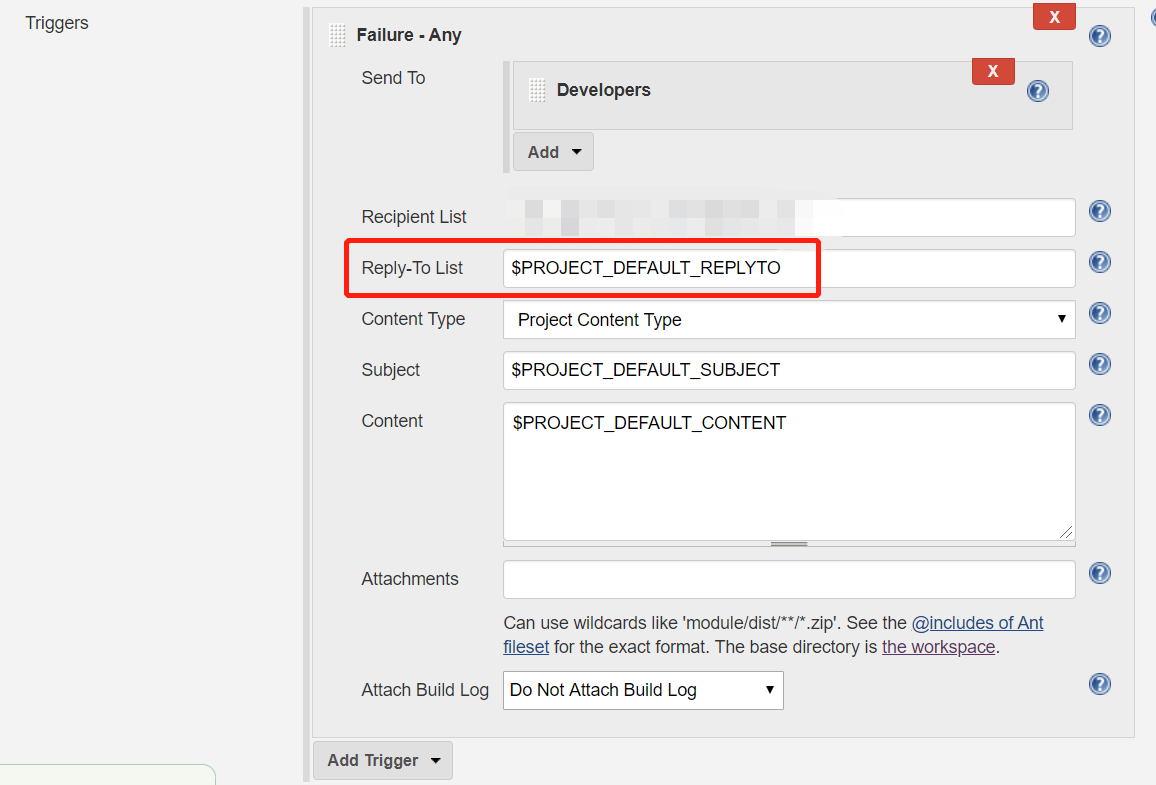Remove the Developers recipient entry

(x=993, y=71)
